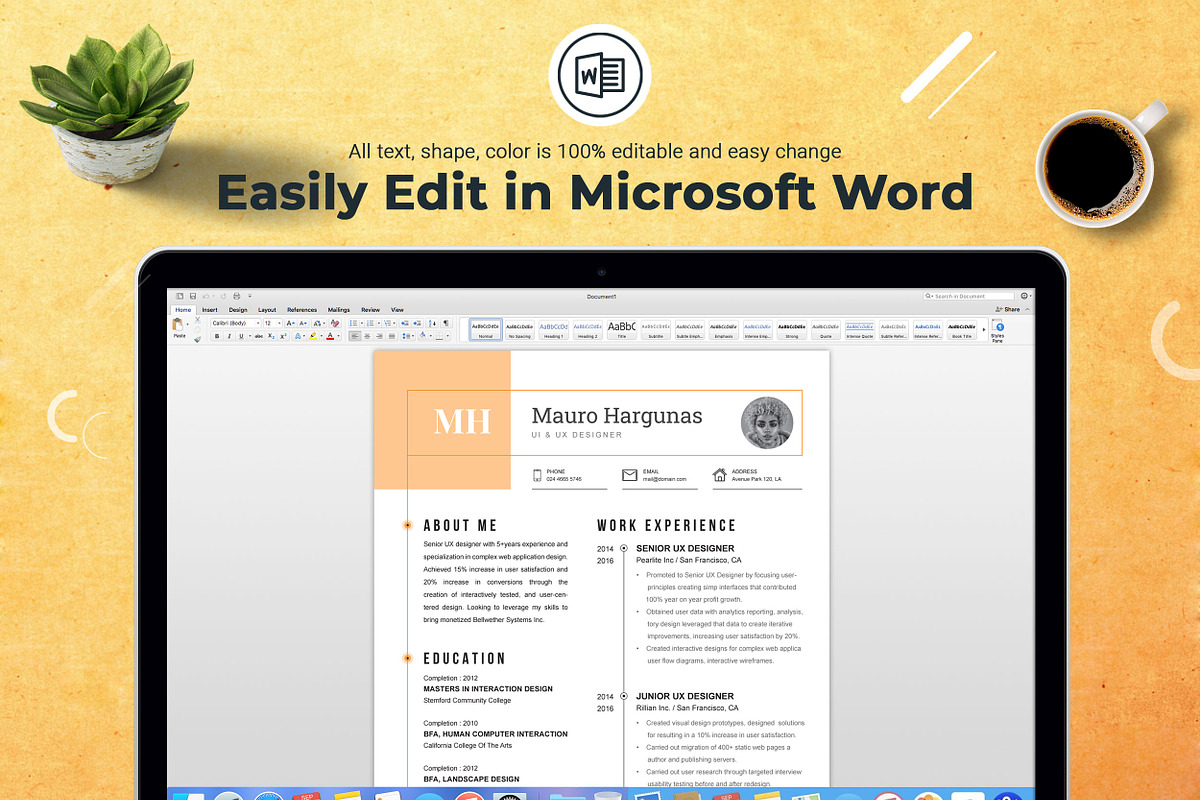Click the Save icon in title bar
Viewport: 1200px width, 800px height.
pyautogui.click(x=193, y=296)
